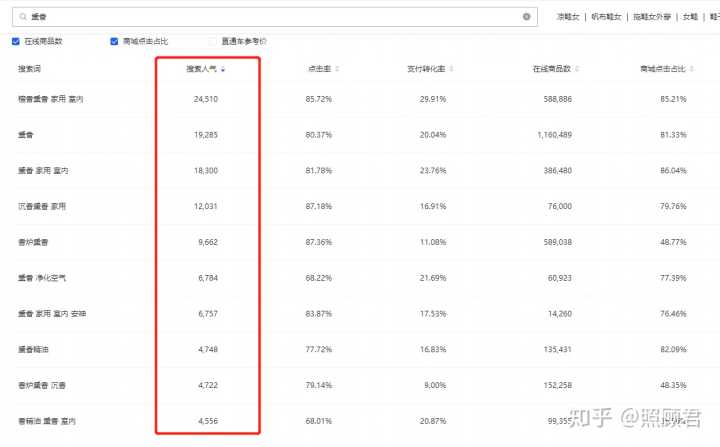The width and height of the screenshot is (720, 447).
Task: Uncheck the 在线商品数 checkbox
Action: tap(15, 42)
